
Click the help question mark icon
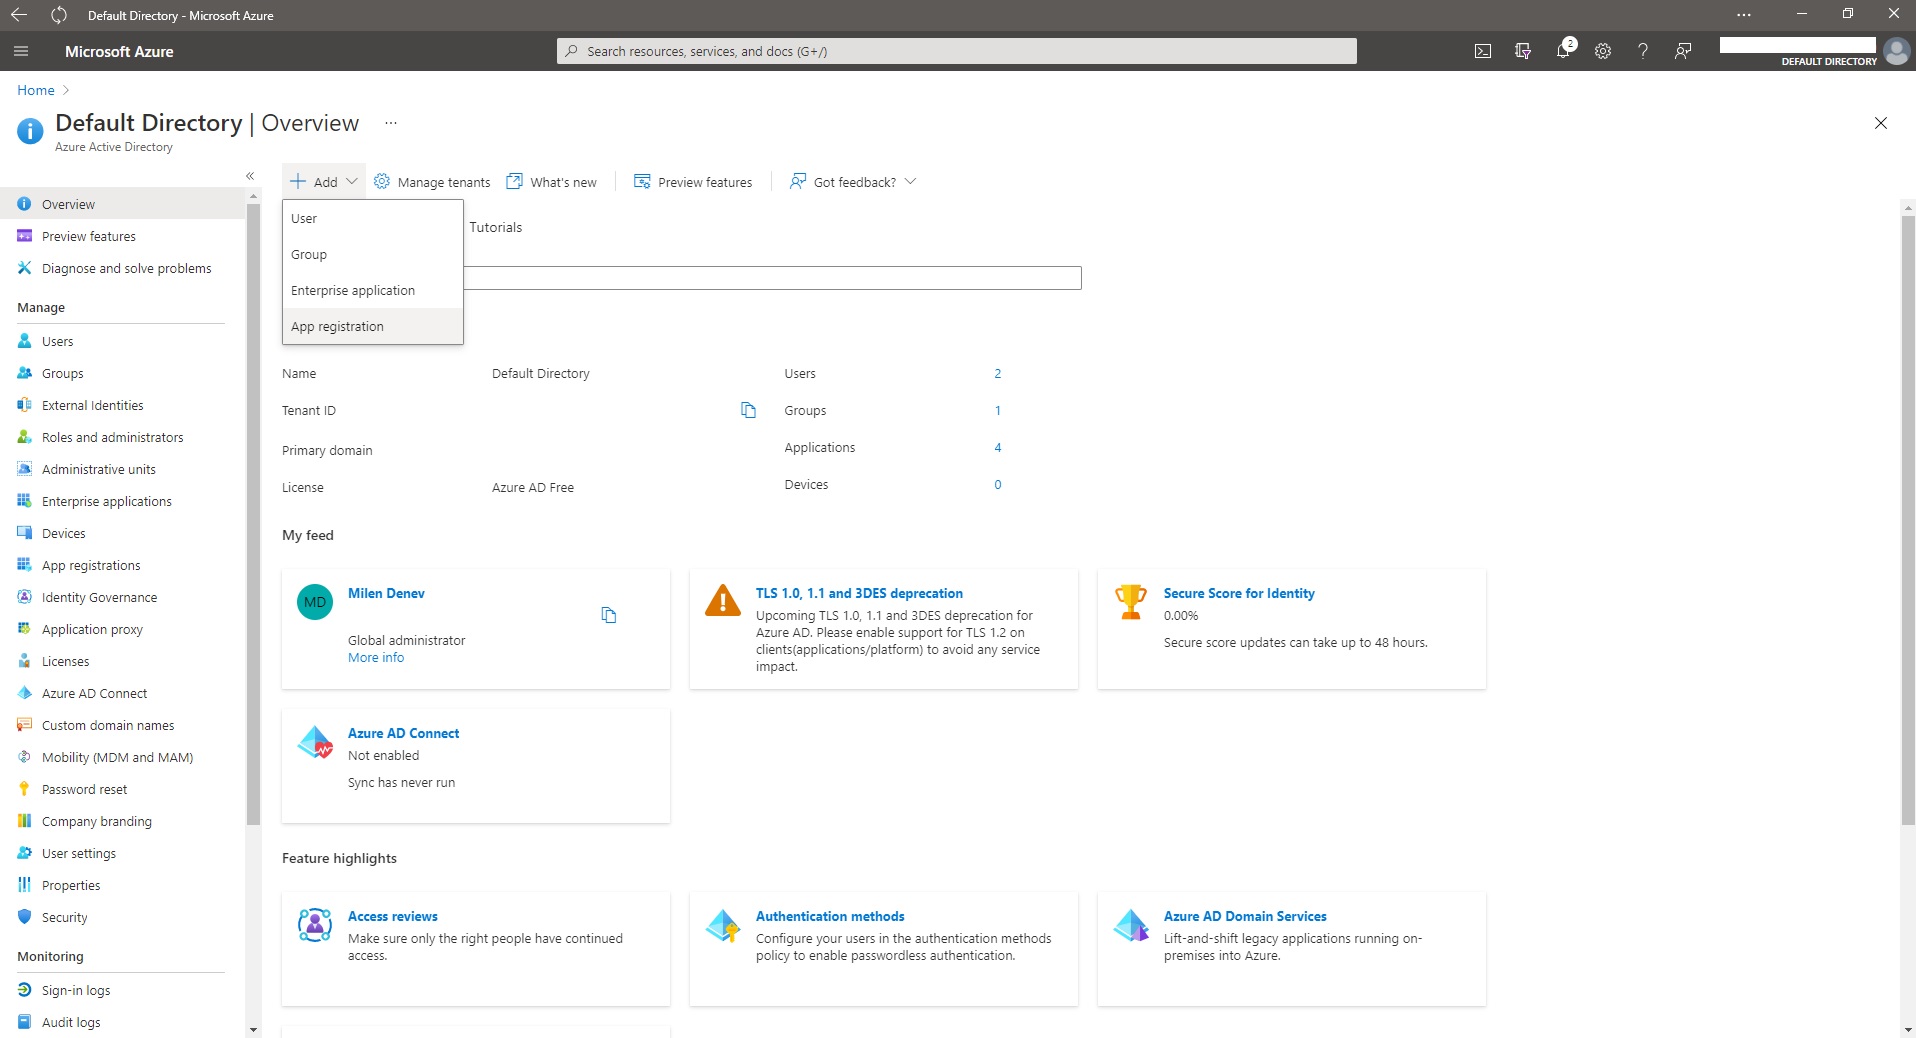pyautogui.click(x=1643, y=51)
